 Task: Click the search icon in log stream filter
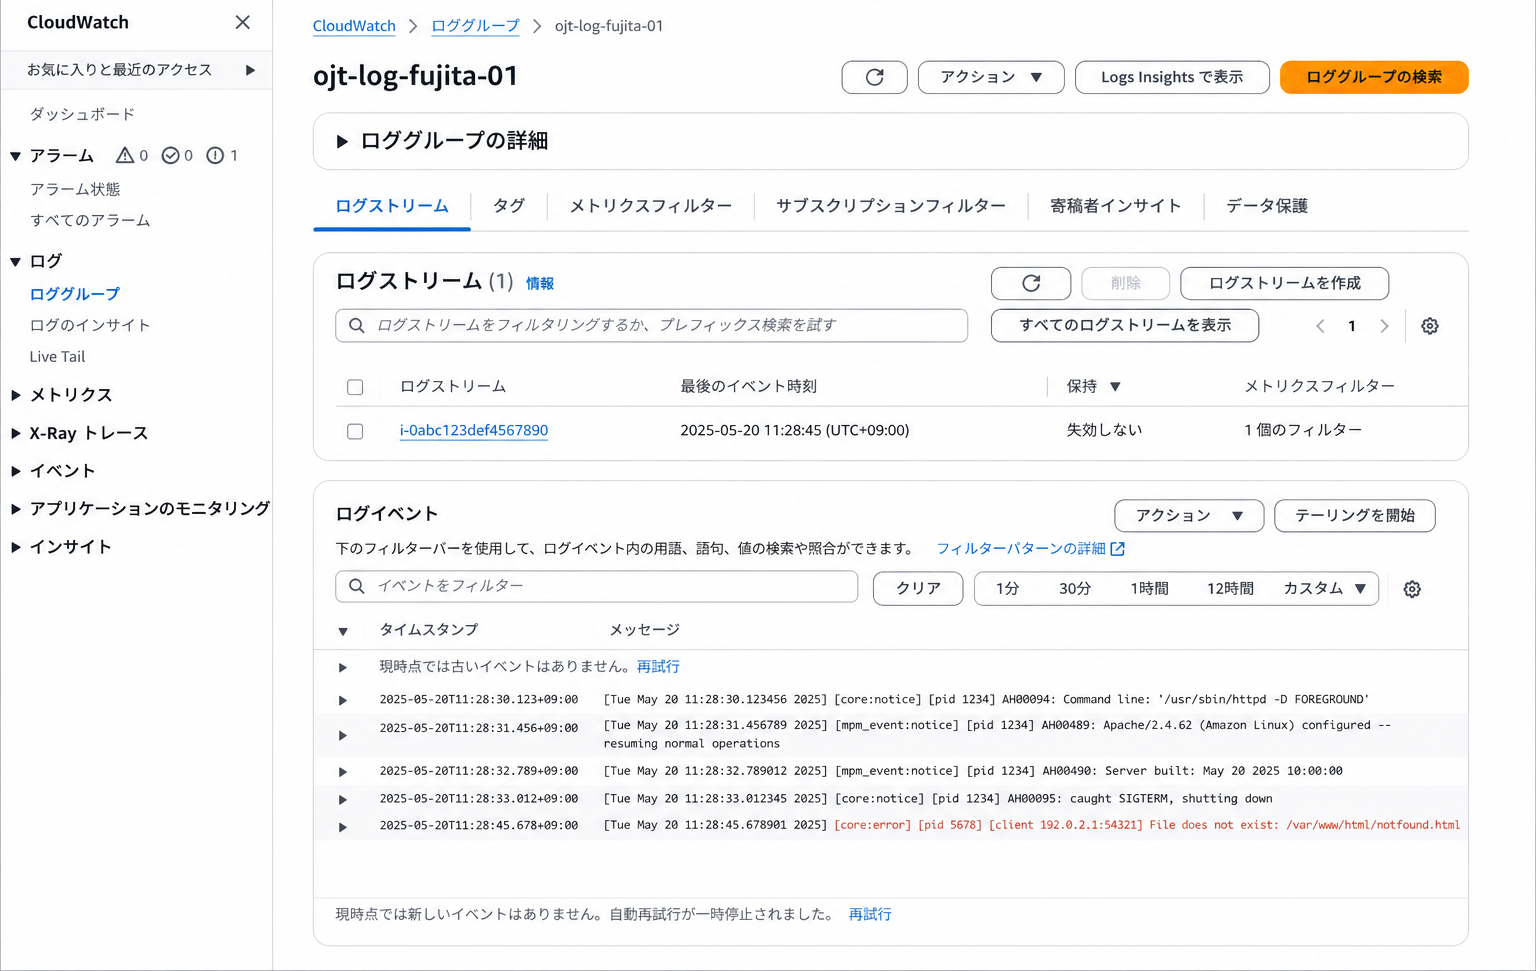[x=356, y=325]
